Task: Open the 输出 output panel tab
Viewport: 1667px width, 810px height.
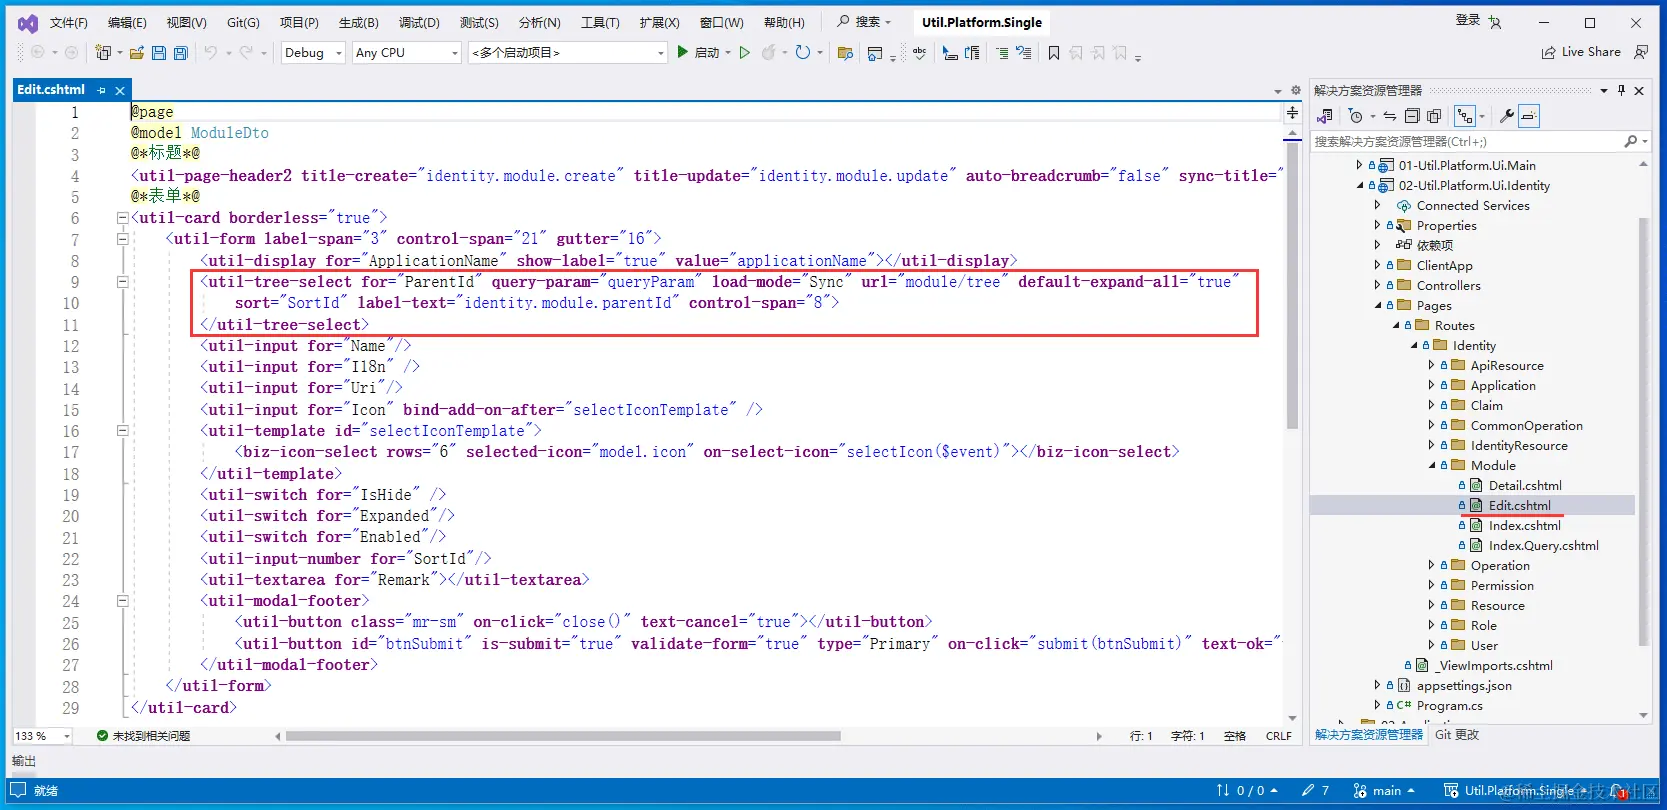Action: pos(24,761)
